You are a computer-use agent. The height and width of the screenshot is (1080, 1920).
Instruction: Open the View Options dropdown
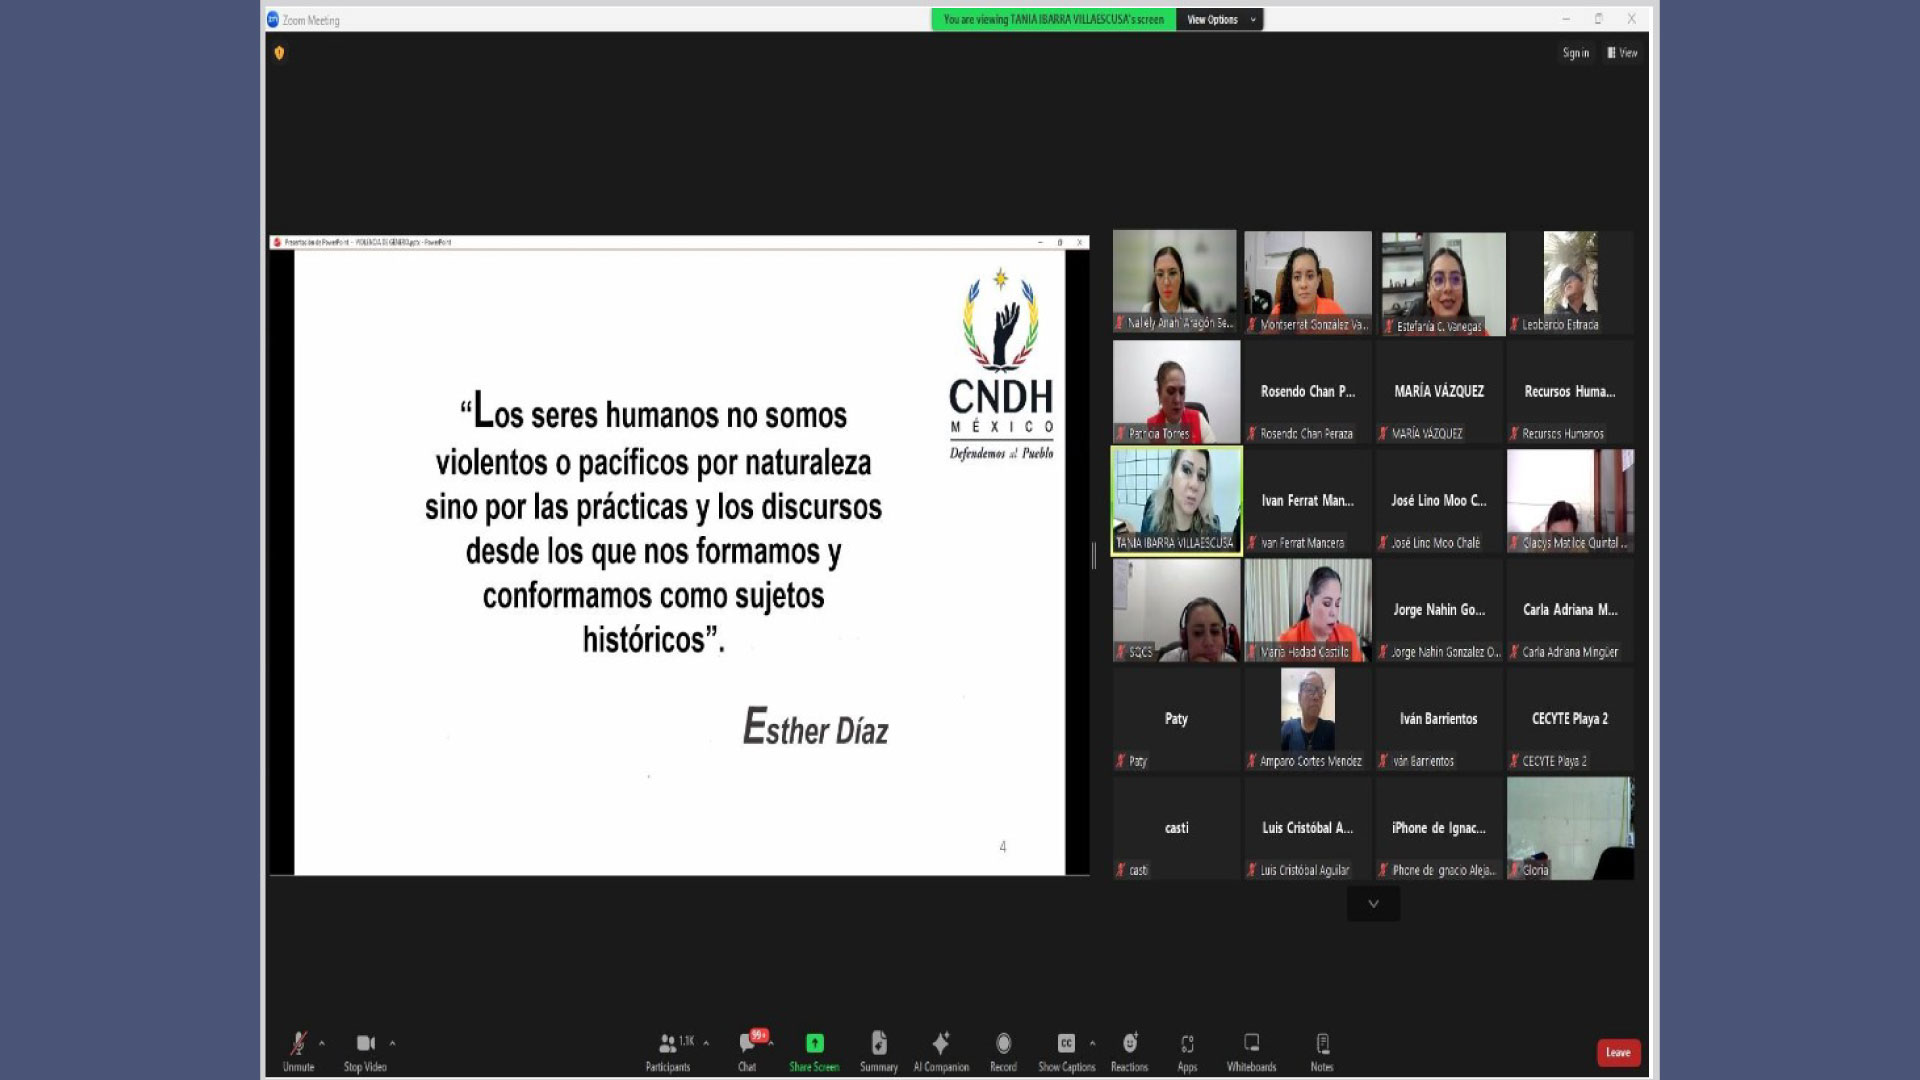point(1219,19)
